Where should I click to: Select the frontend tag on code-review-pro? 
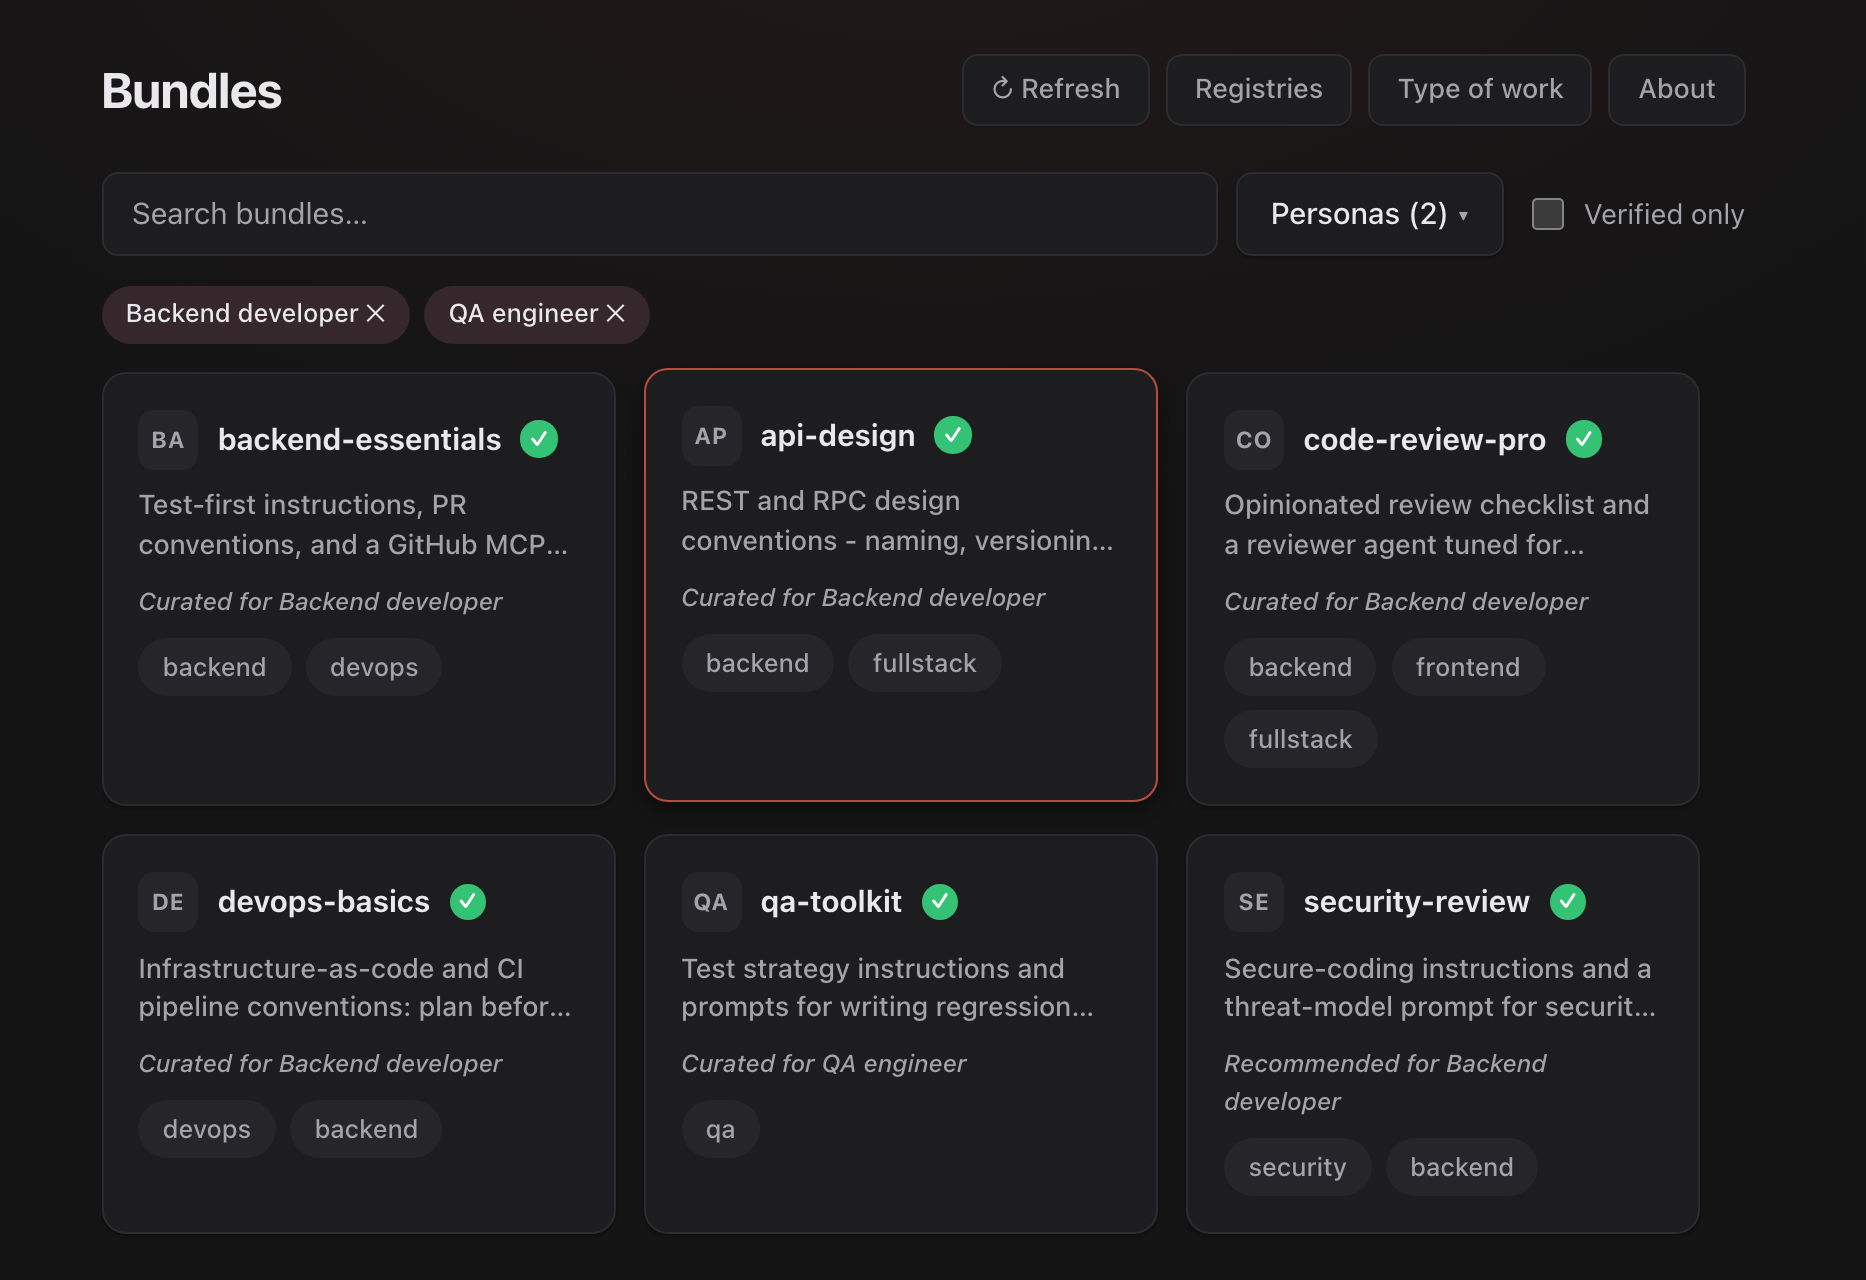point(1468,667)
